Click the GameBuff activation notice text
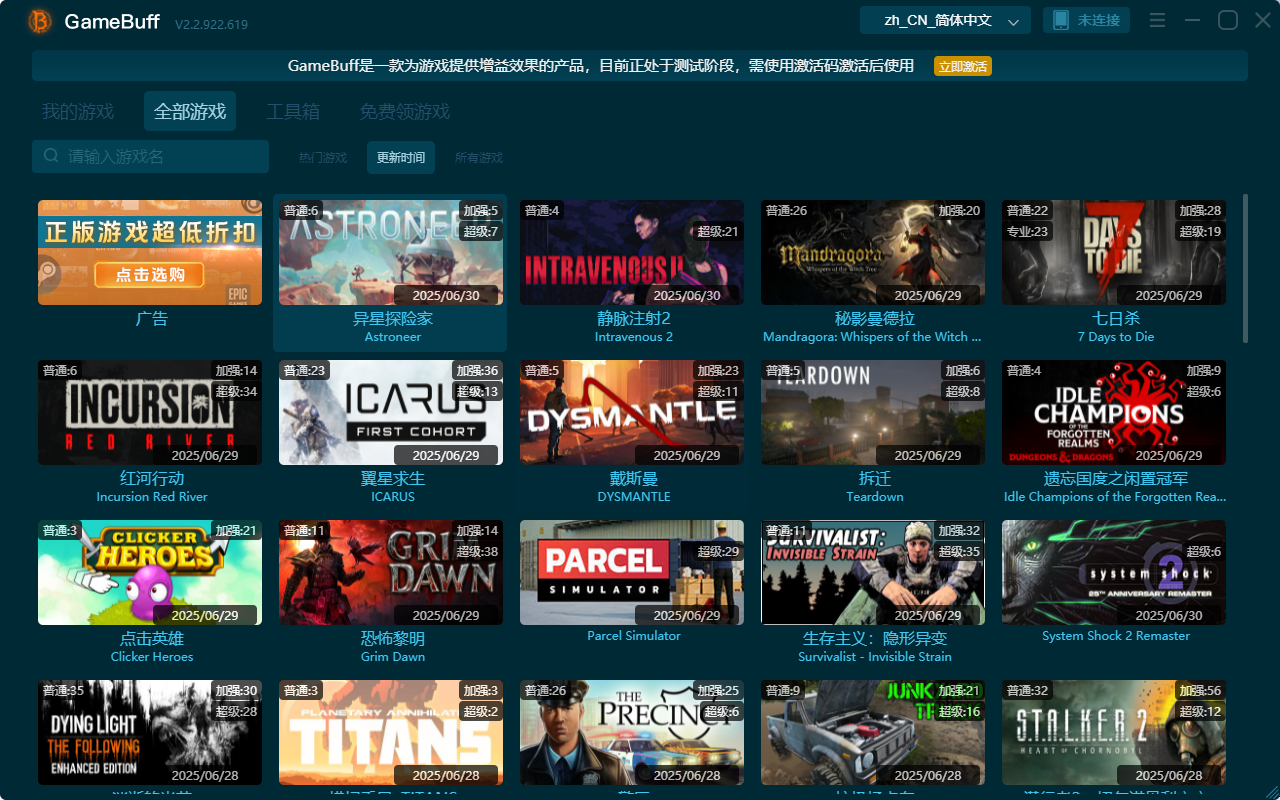 pos(601,66)
